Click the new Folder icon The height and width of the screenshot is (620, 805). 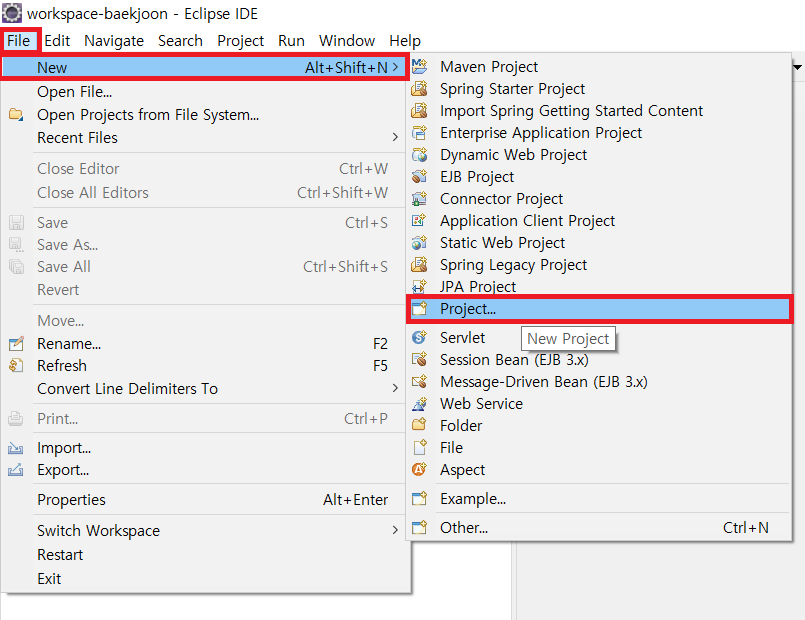pyautogui.click(x=419, y=425)
